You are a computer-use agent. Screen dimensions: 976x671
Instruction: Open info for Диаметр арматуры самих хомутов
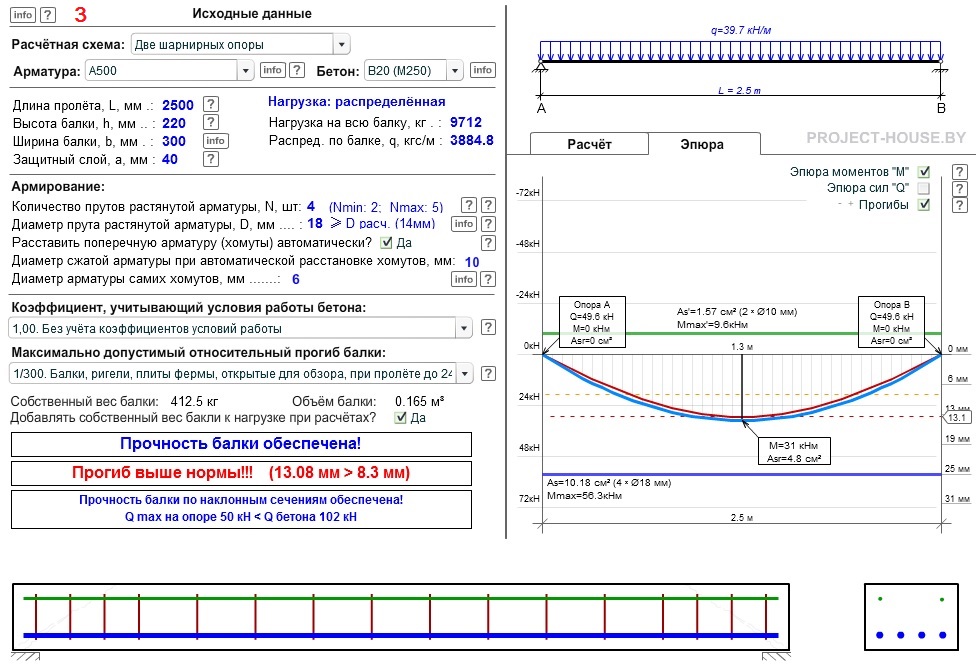464,279
